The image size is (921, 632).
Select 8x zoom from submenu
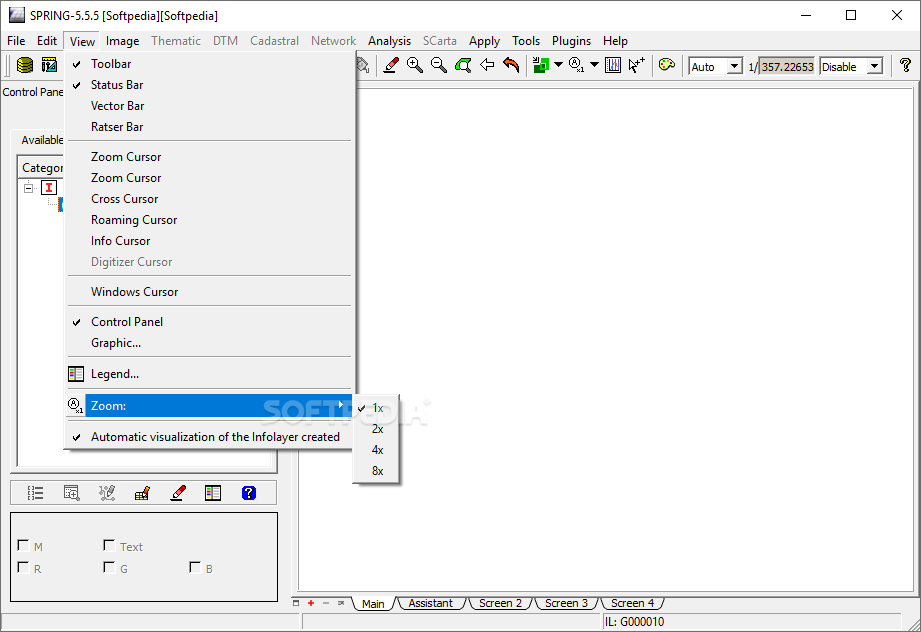coord(377,471)
